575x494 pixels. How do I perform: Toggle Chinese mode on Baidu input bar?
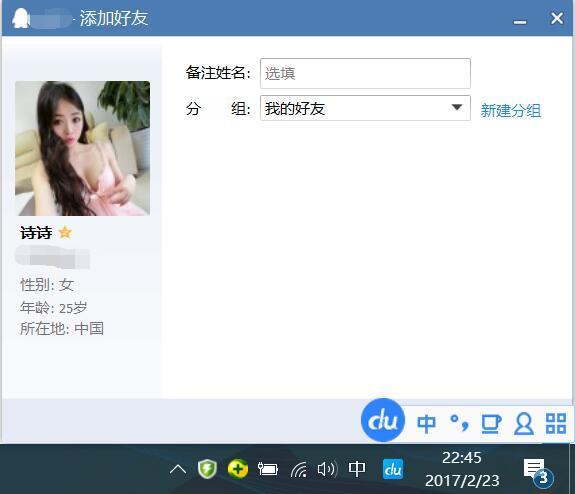426,424
